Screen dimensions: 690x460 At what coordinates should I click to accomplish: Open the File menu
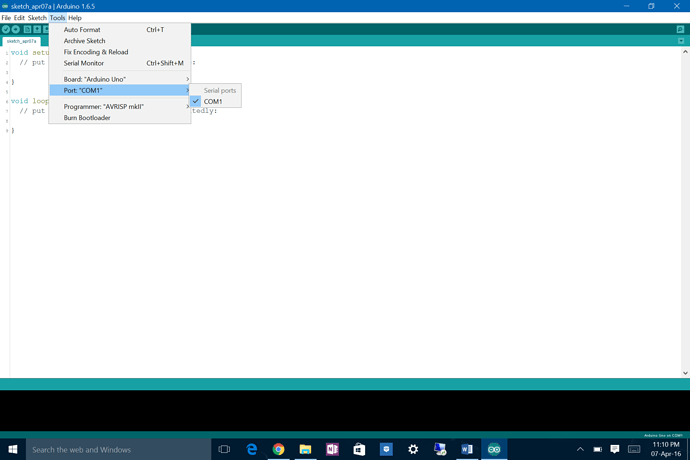pyautogui.click(x=6, y=18)
